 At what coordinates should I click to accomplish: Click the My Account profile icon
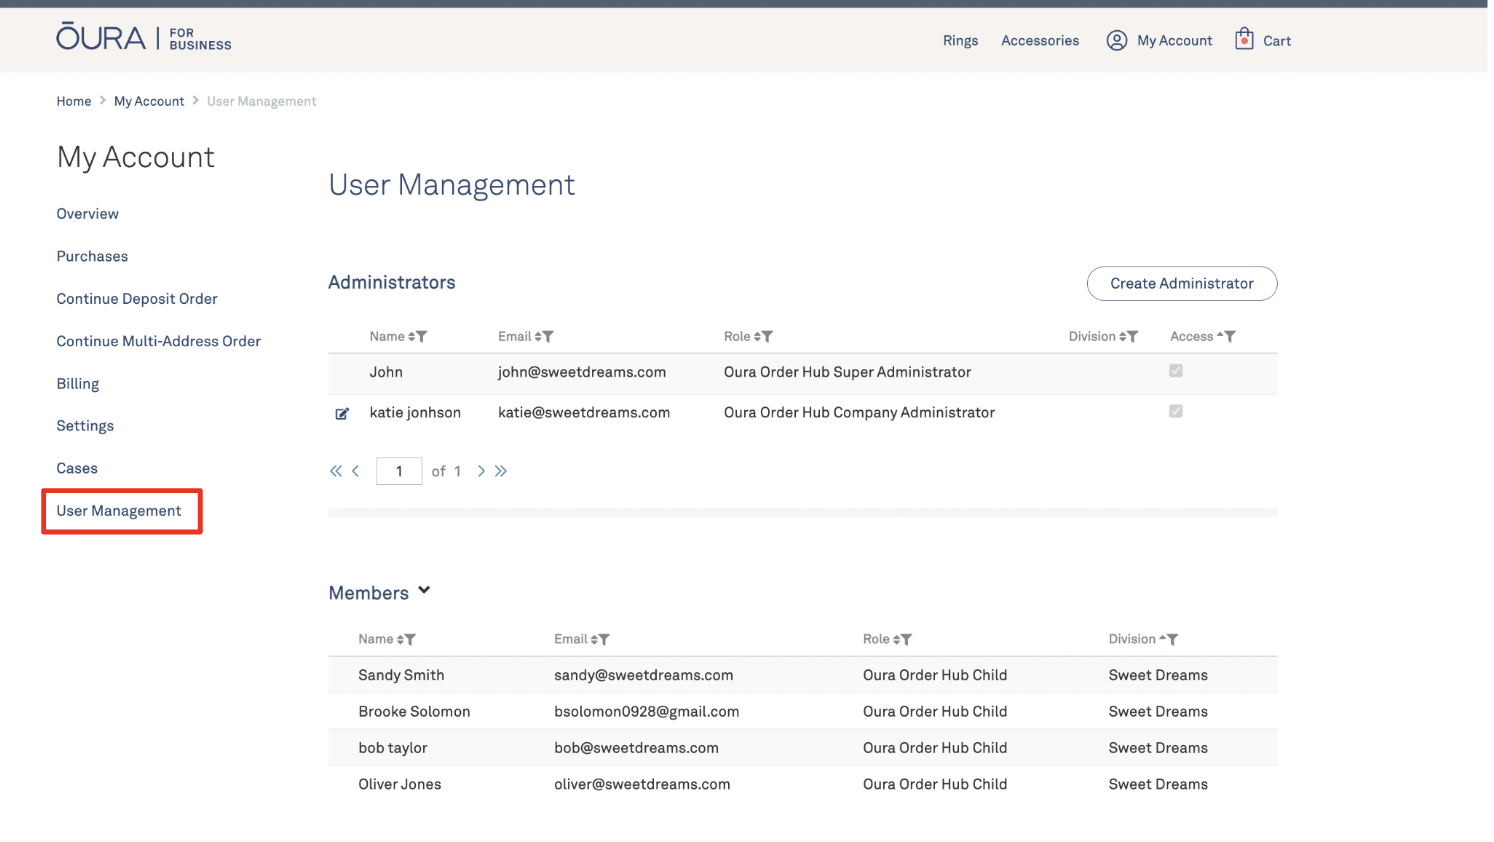[x=1117, y=40]
